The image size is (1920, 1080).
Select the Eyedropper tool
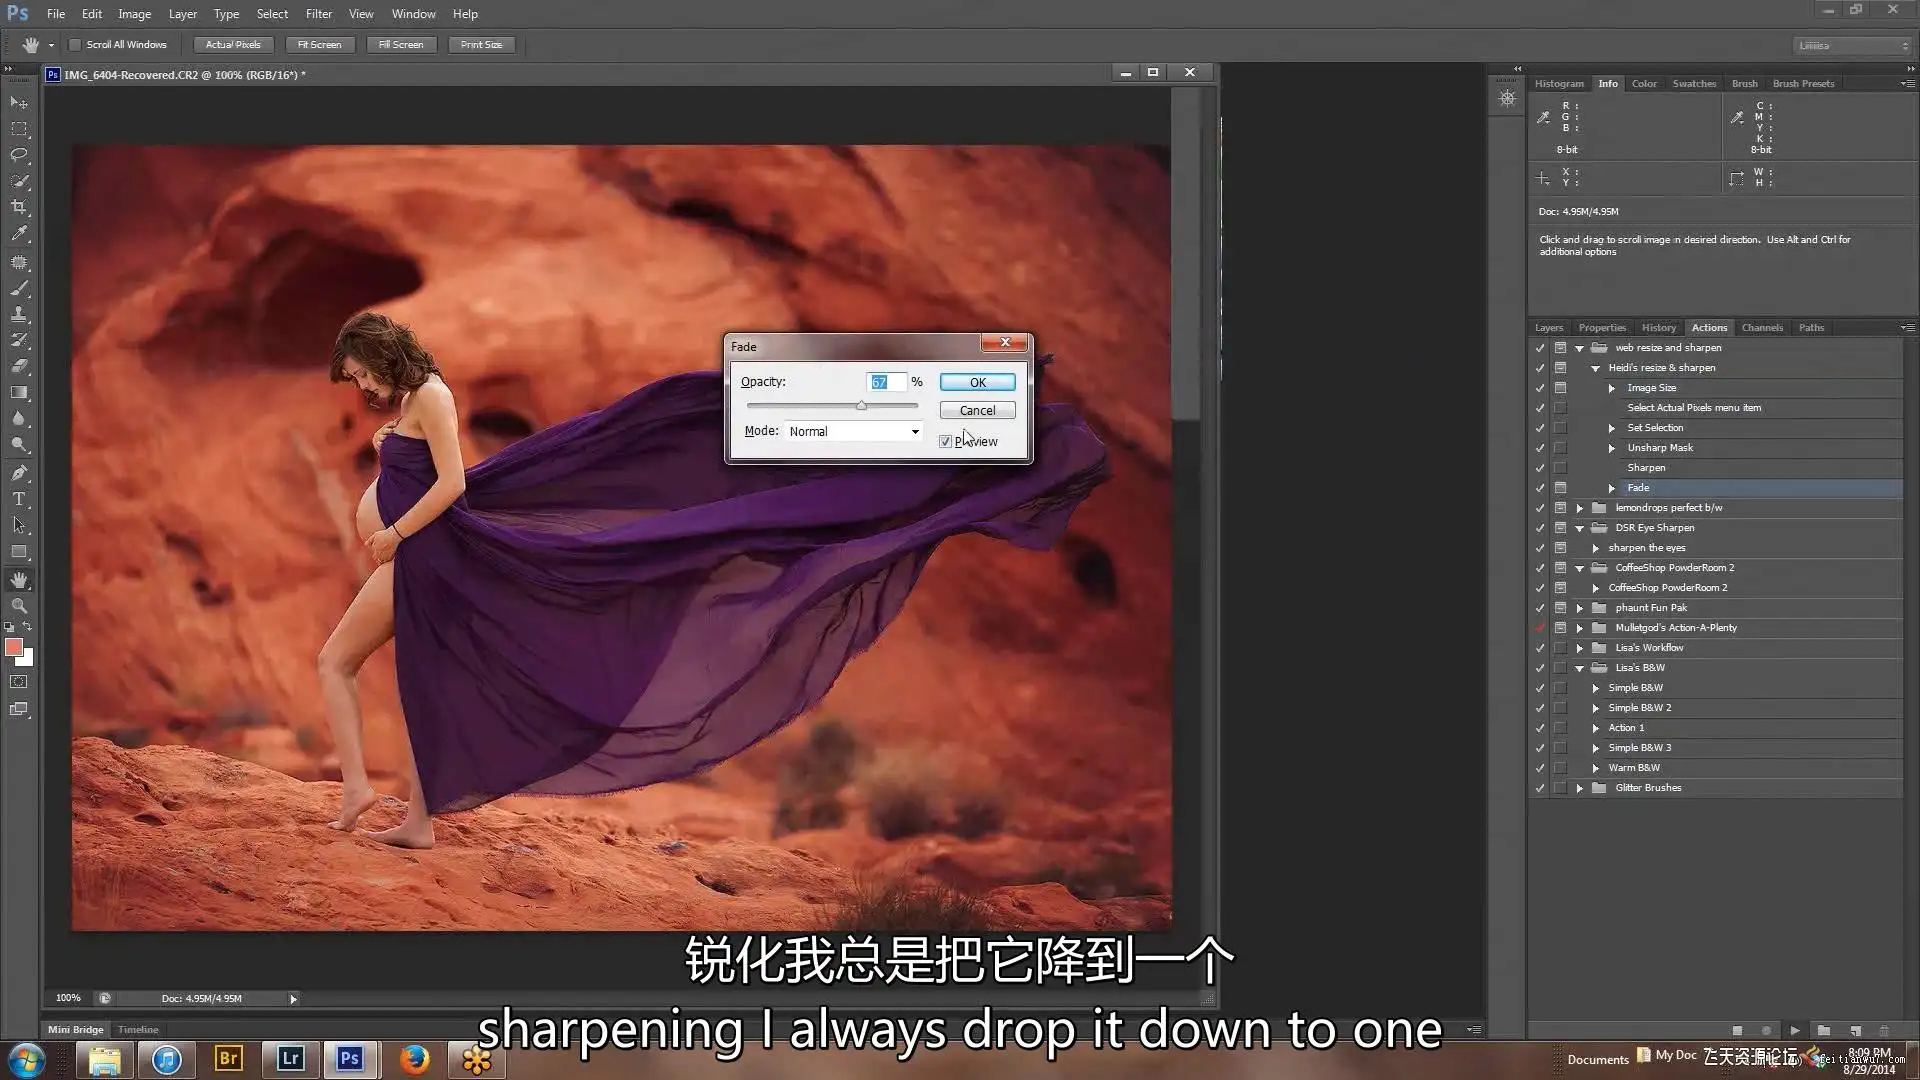coord(19,234)
